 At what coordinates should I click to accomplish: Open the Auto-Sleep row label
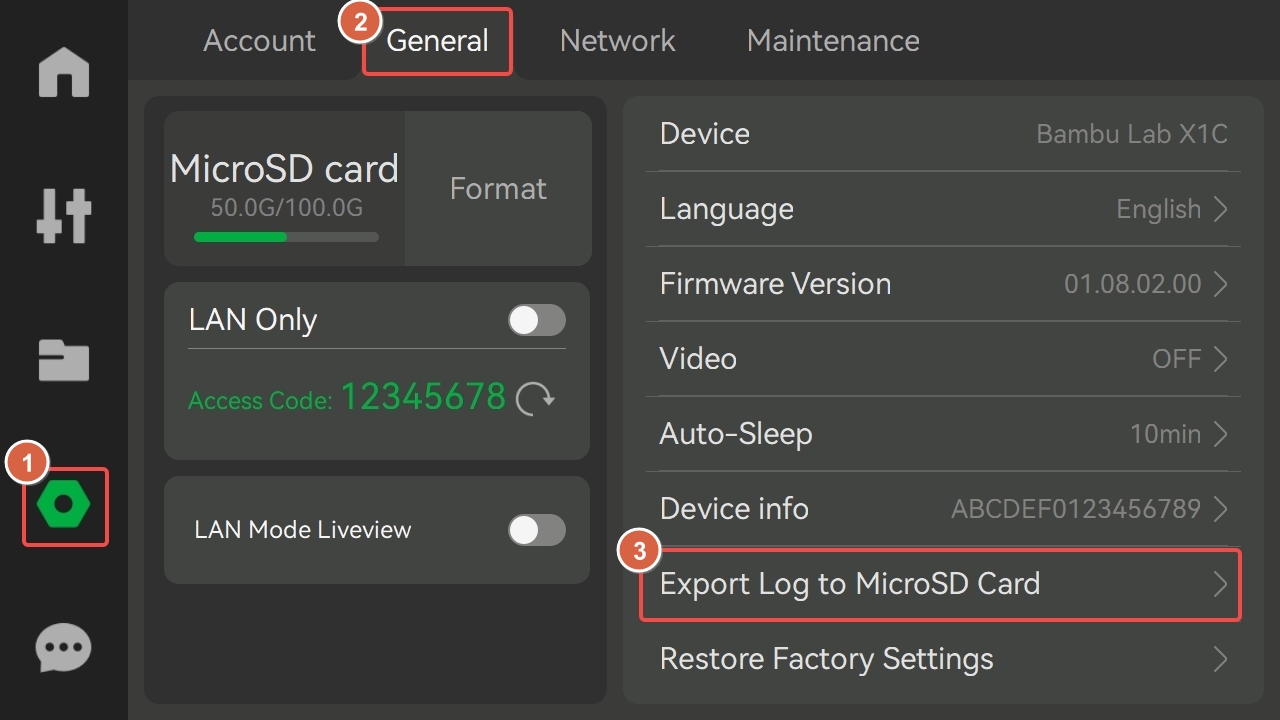coord(736,434)
